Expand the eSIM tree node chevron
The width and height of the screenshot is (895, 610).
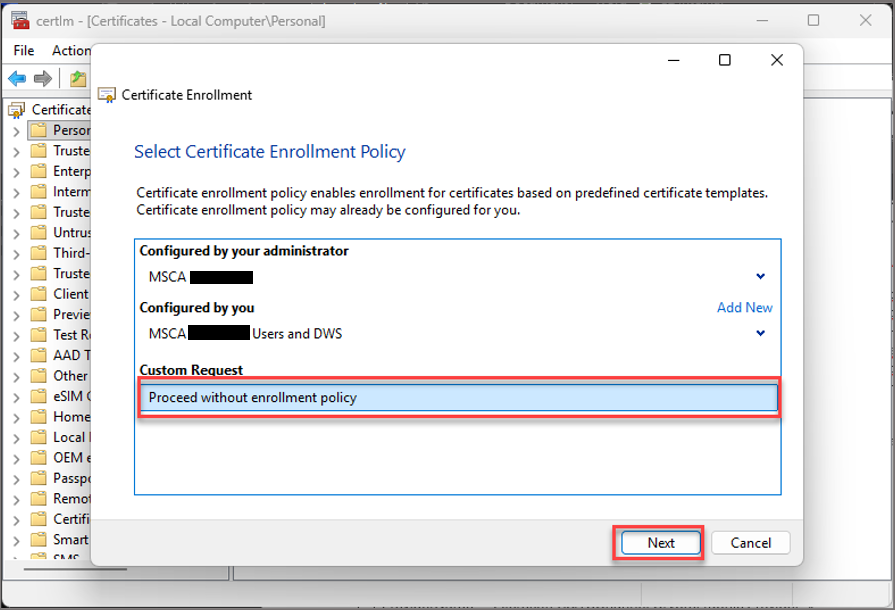[x=16, y=397]
